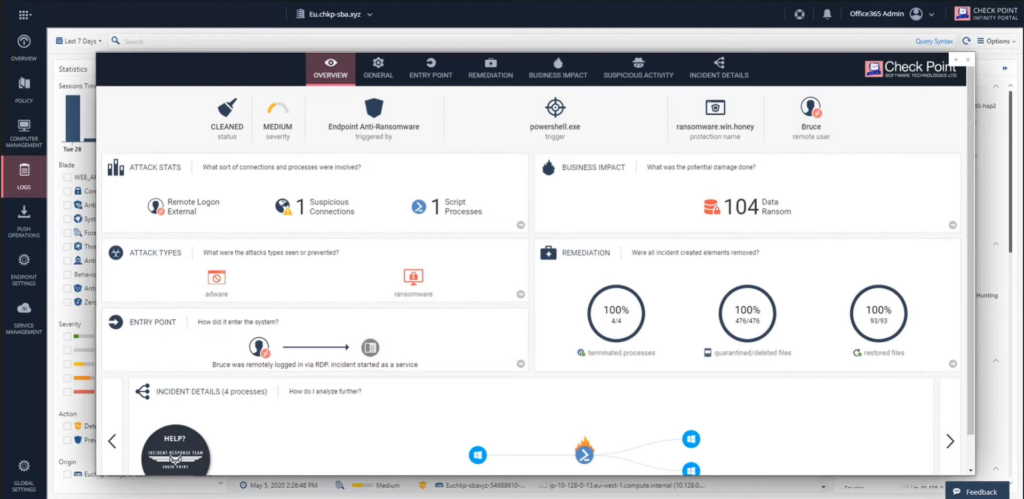Click the Feedback button
The height and width of the screenshot is (499, 1024).
975,491
